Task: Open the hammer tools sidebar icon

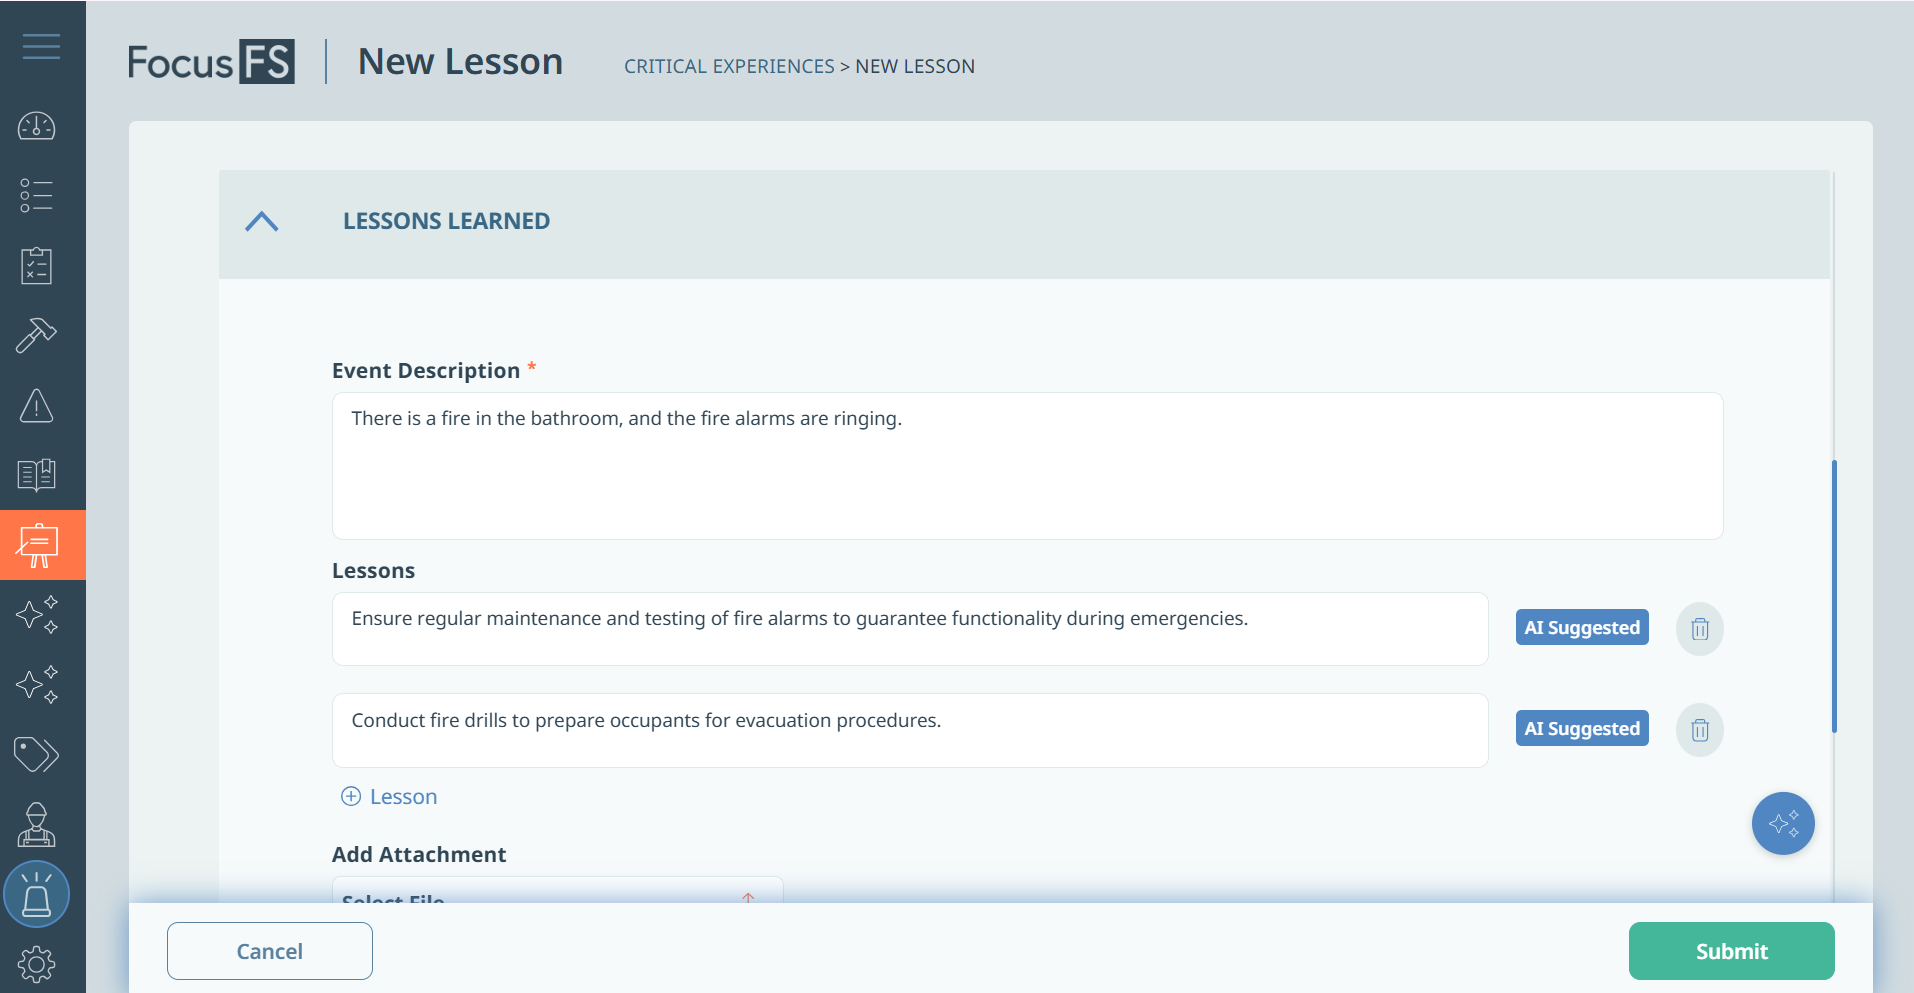Action: pos(37,336)
